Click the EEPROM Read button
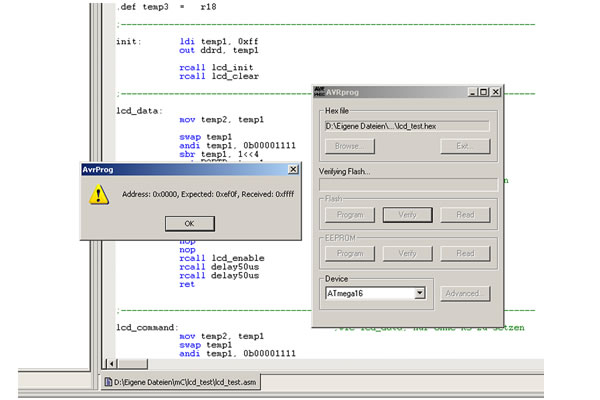The width and height of the screenshot is (600, 400). pos(465,253)
